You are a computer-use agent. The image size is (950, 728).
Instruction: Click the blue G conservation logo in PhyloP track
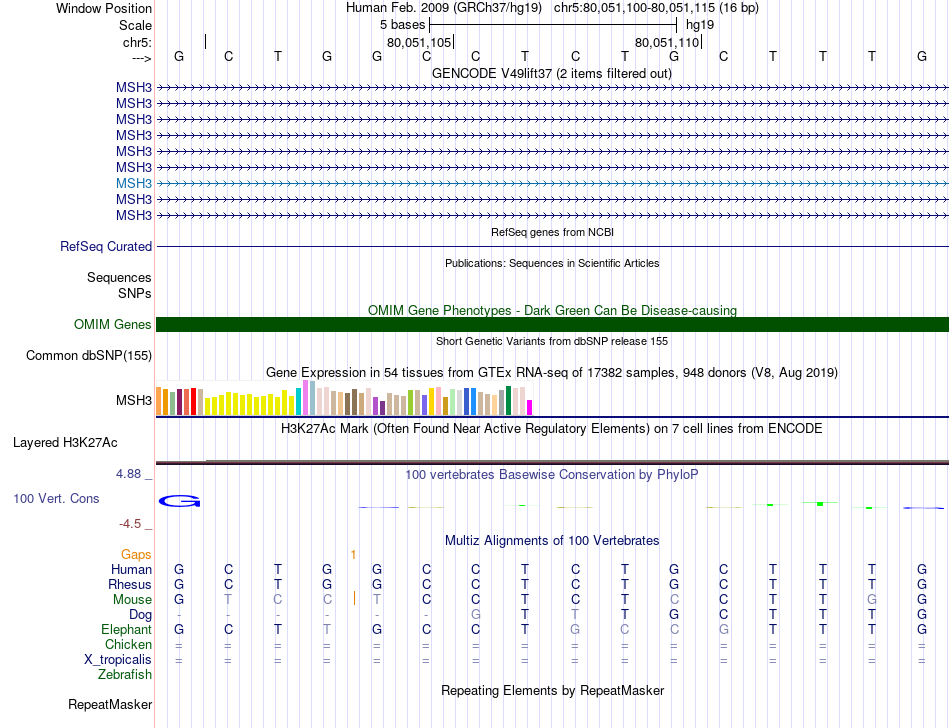tap(179, 501)
